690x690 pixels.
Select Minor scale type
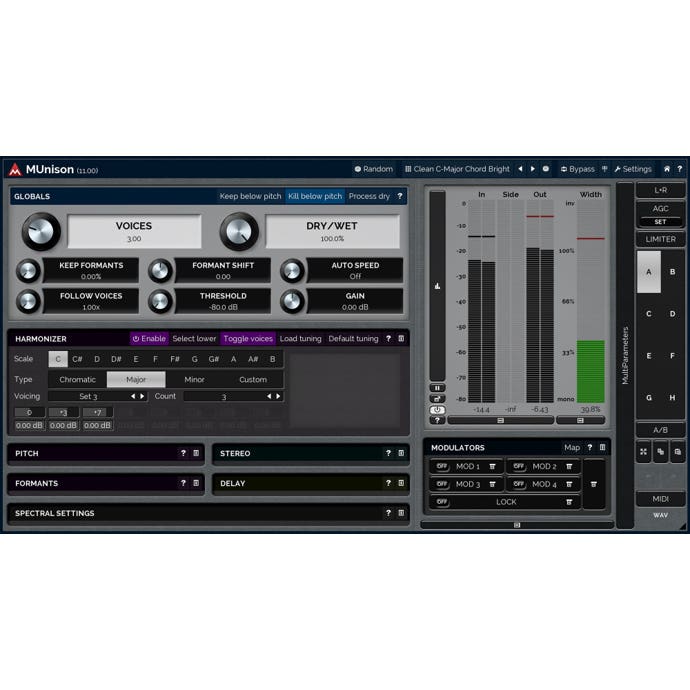pos(195,379)
